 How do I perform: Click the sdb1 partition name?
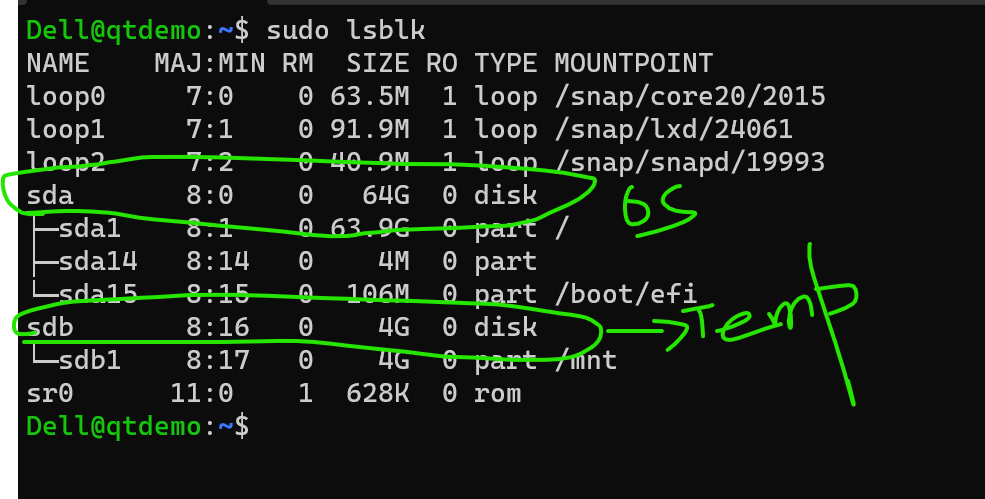(90, 360)
